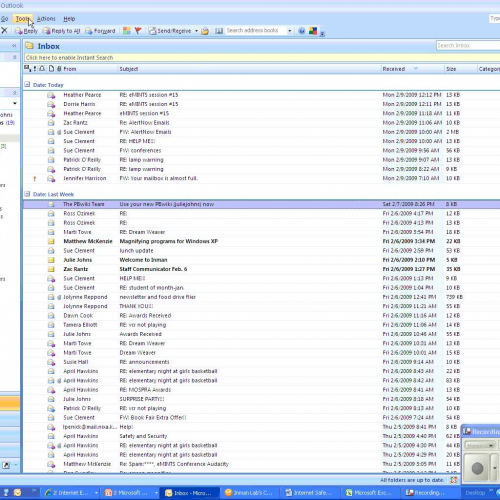Click the Desktop toolbar in taskbar
This screenshot has height=500, width=500.
475,493
